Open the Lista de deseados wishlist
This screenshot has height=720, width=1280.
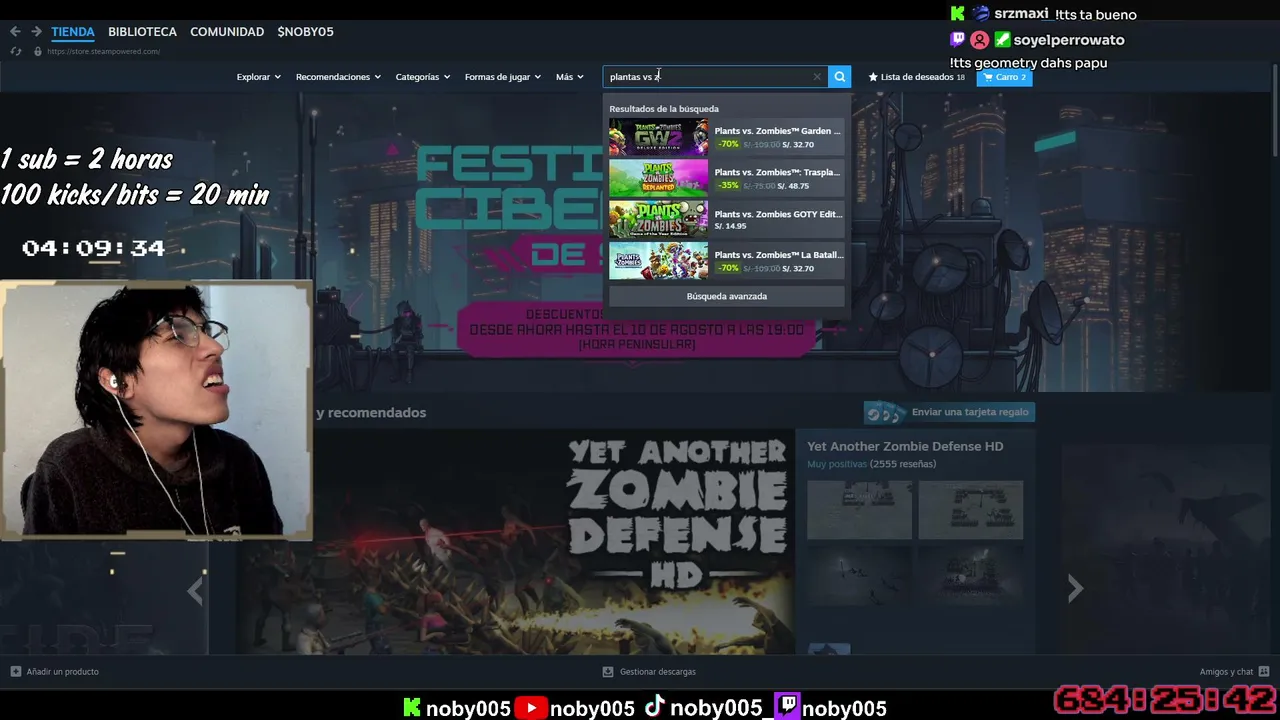[917, 77]
